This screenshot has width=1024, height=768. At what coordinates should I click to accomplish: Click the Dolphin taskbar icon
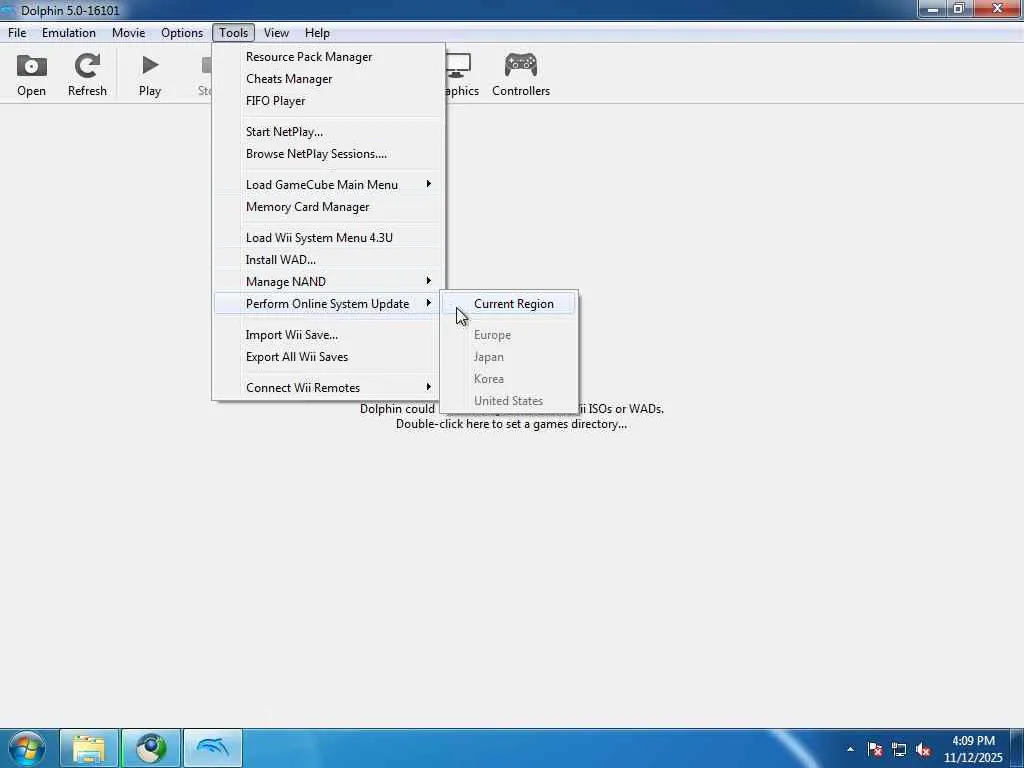(x=213, y=748)
